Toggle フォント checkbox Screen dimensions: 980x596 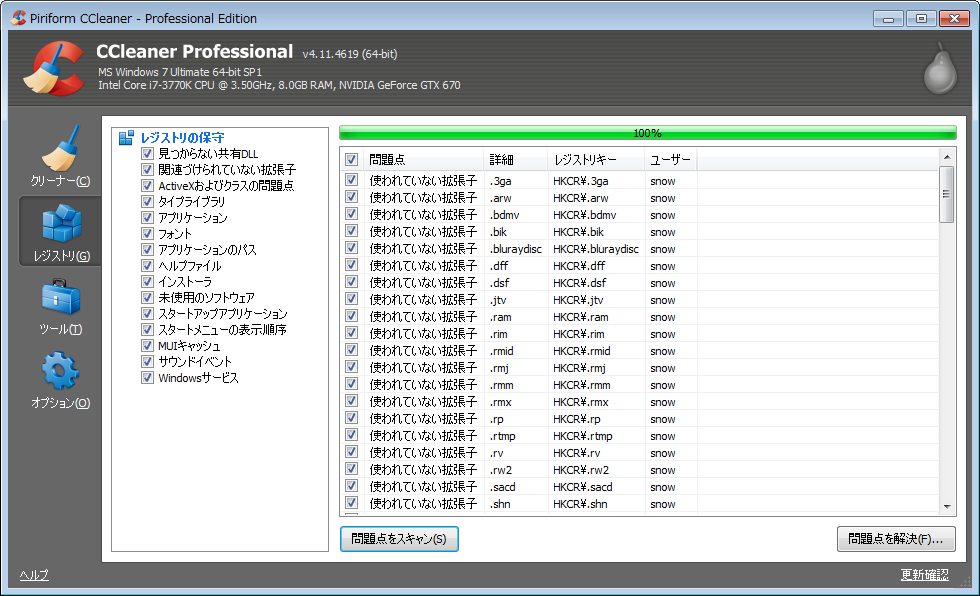tap(148, 234)
